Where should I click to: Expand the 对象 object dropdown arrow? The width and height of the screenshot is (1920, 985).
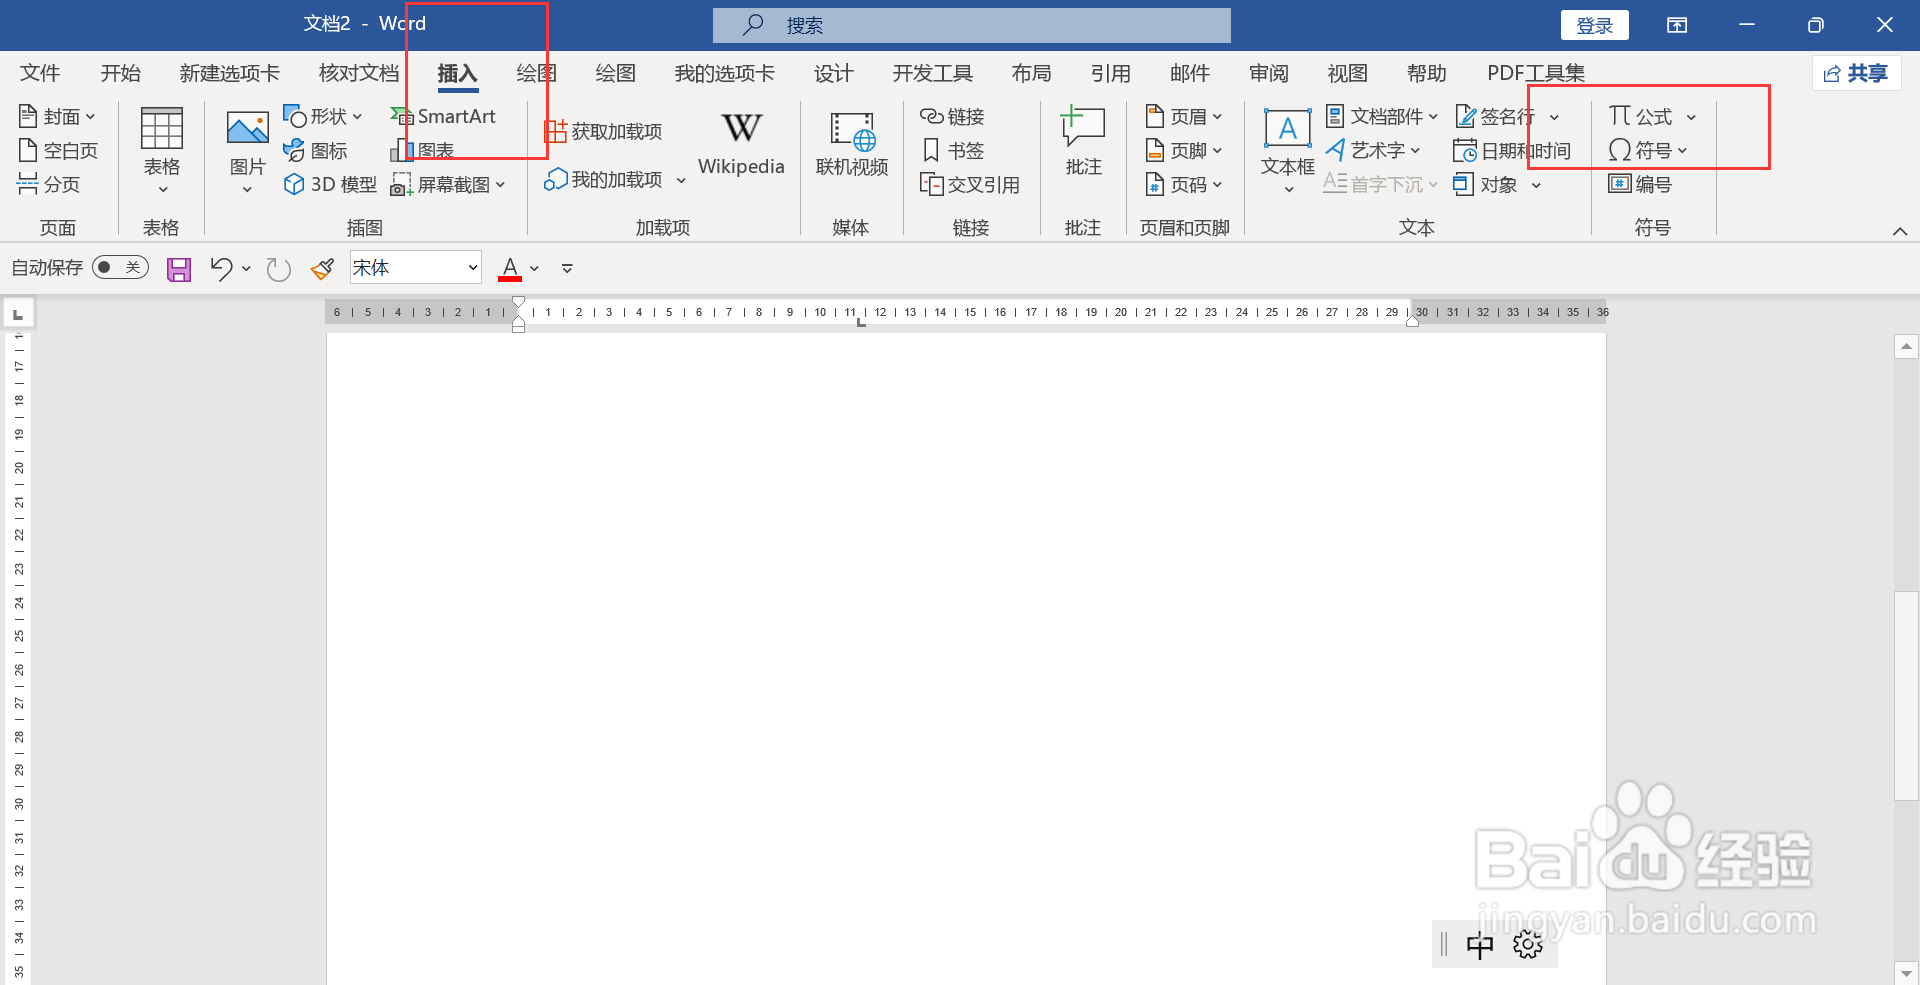[x=1536, y=185]
